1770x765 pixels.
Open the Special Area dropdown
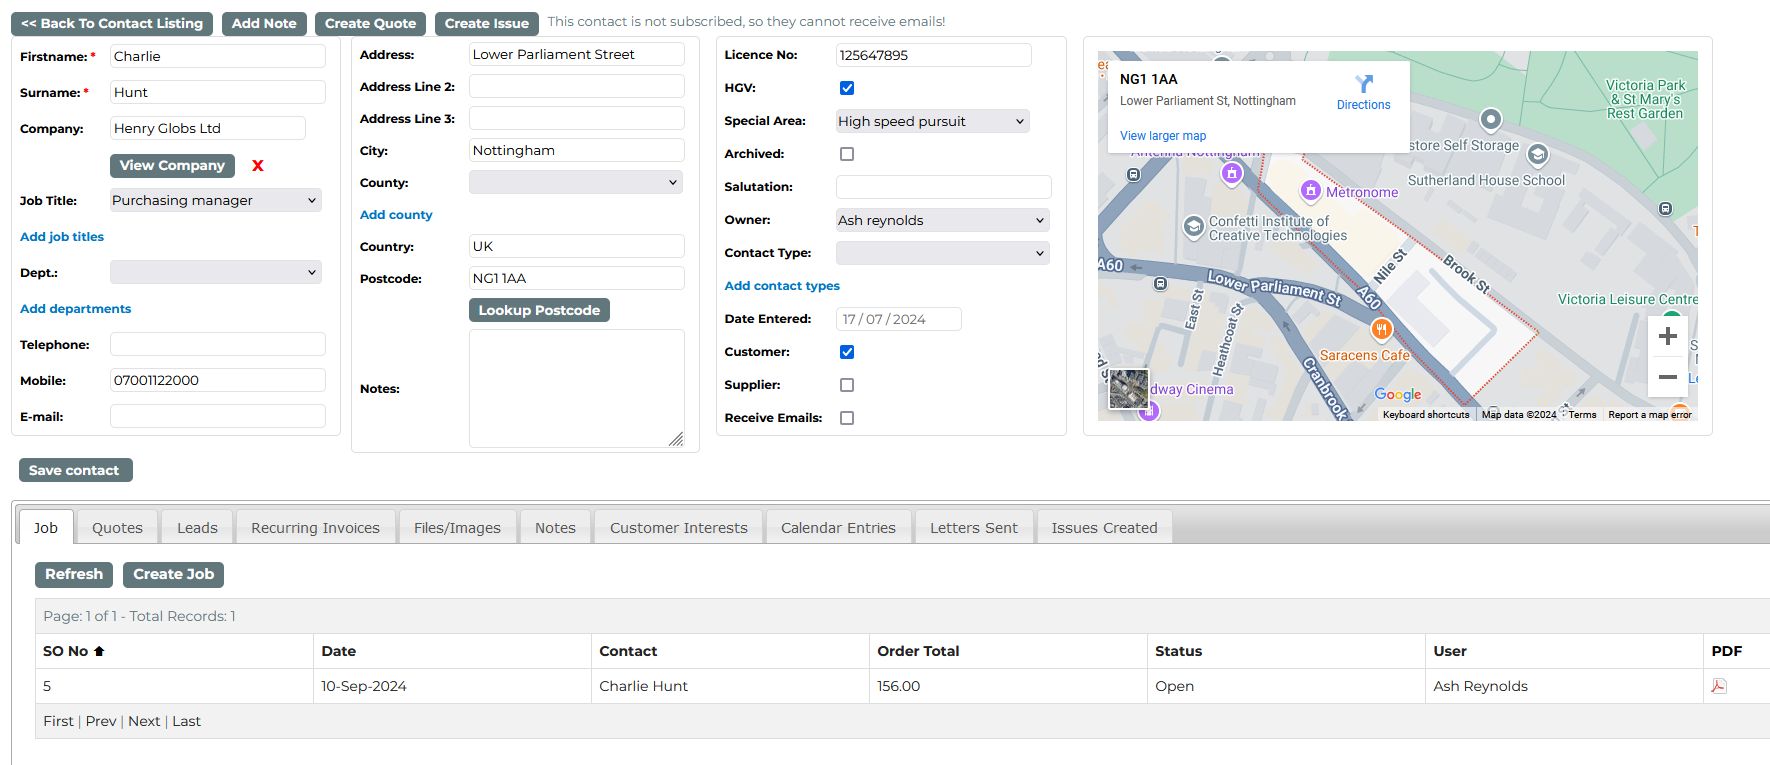coord(932,121)
